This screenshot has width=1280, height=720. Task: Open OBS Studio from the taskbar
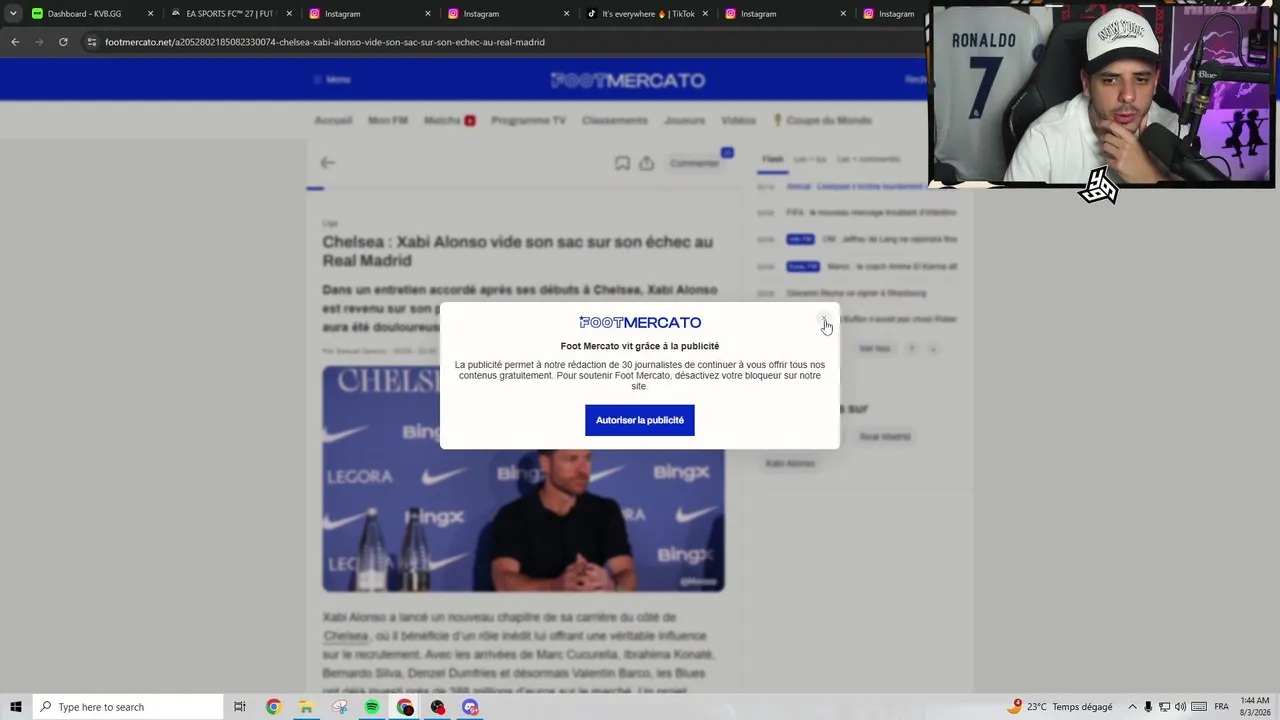tap(438, 707)
